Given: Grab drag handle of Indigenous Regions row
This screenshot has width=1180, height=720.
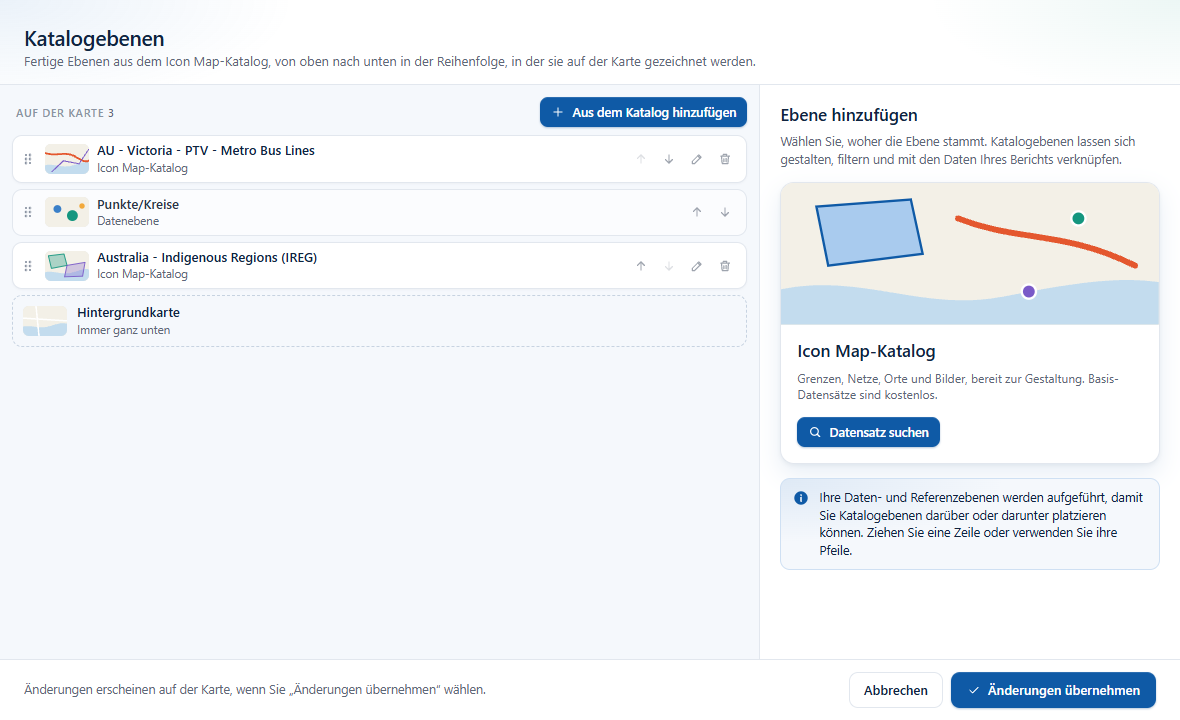Looking at the screenshot, I should [28, 266].
